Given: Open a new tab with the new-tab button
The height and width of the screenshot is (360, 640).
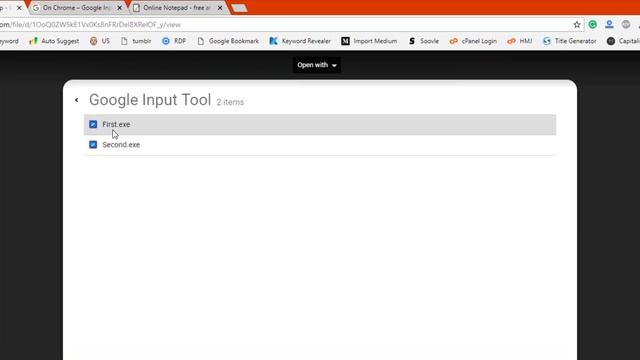Looking at the screenshot, I should (239, 8).
